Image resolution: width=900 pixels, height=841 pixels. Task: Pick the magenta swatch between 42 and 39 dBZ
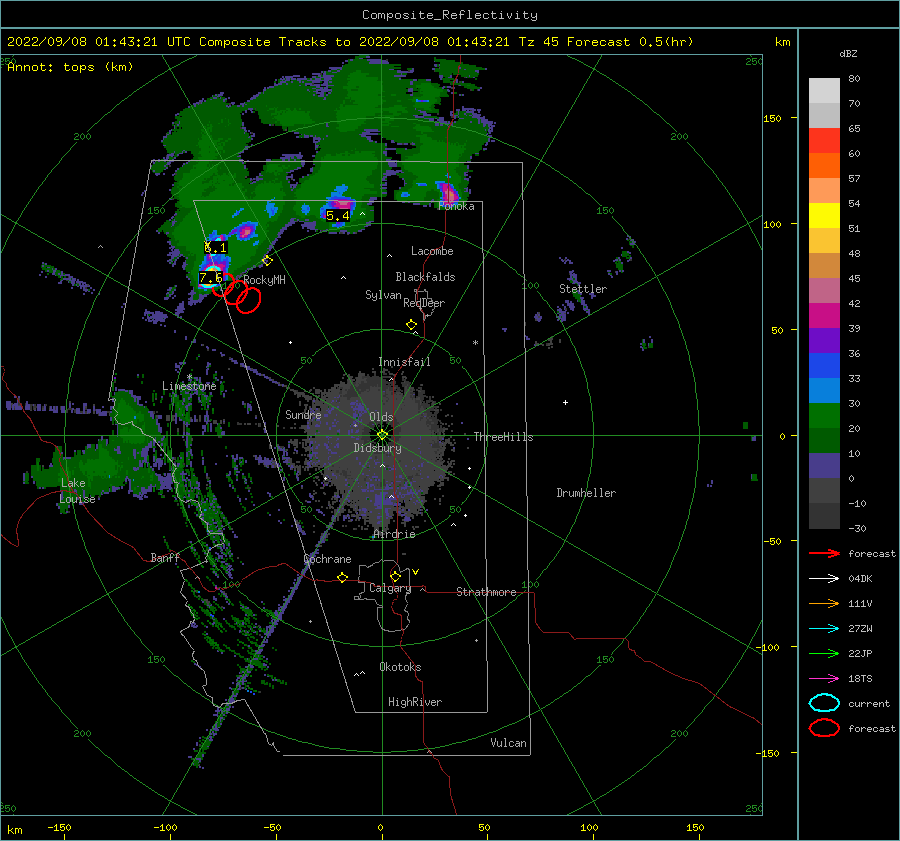pos(824,316)
